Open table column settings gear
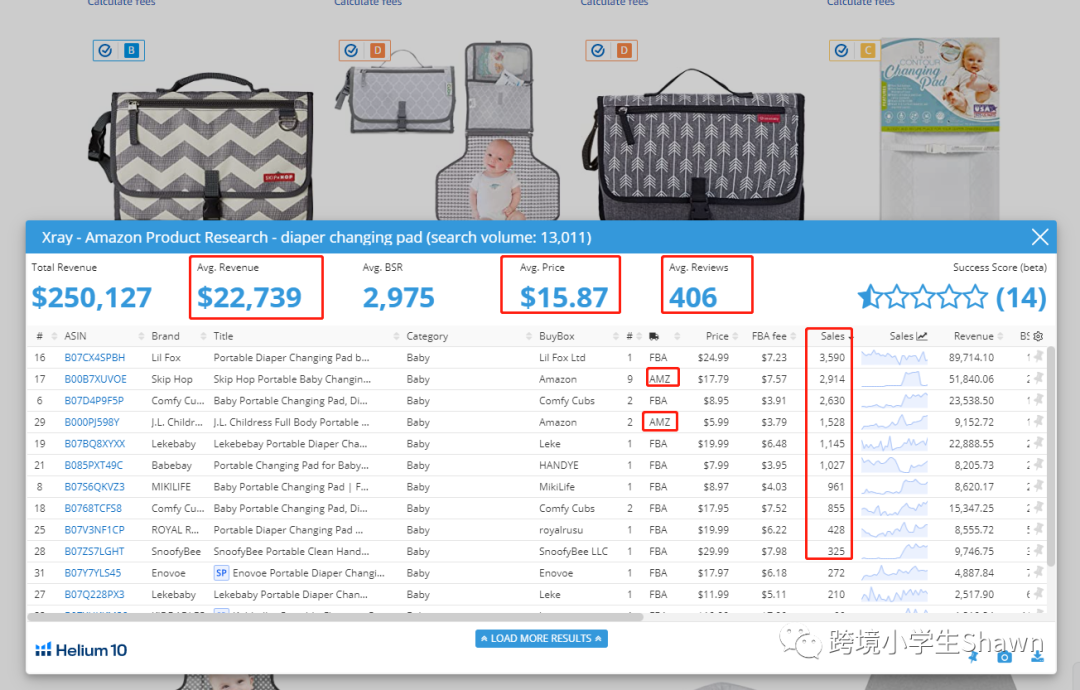 click(x=1038, y=336)
